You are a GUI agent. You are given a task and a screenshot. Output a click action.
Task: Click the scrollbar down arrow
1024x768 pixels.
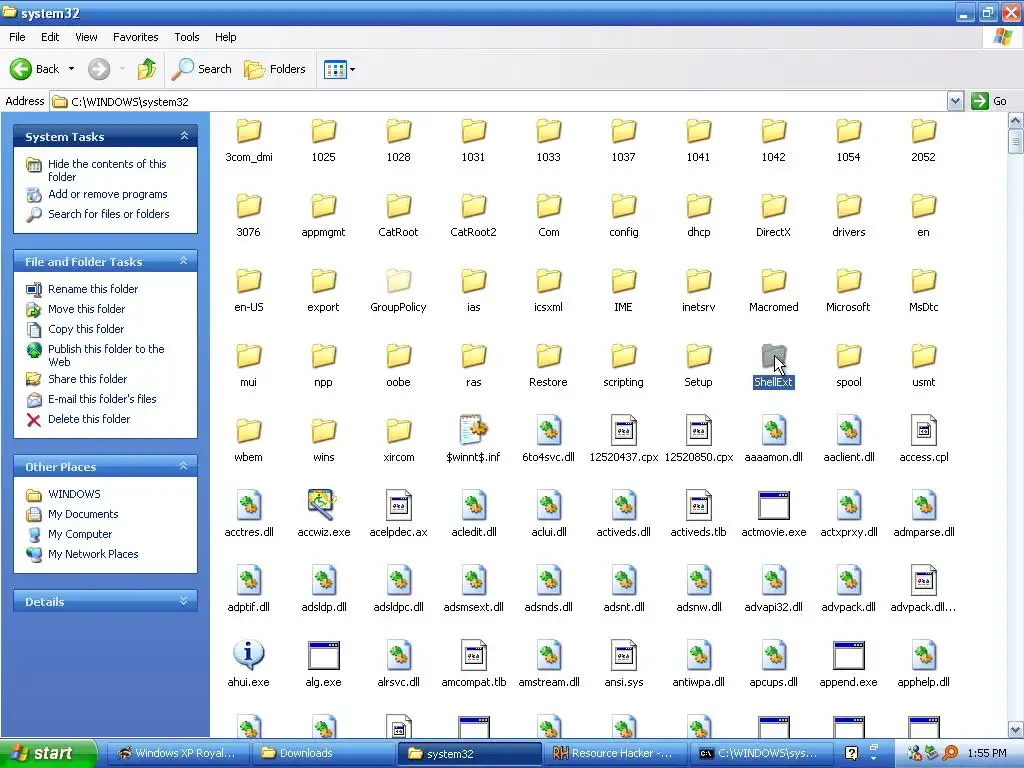point(1015,729)
